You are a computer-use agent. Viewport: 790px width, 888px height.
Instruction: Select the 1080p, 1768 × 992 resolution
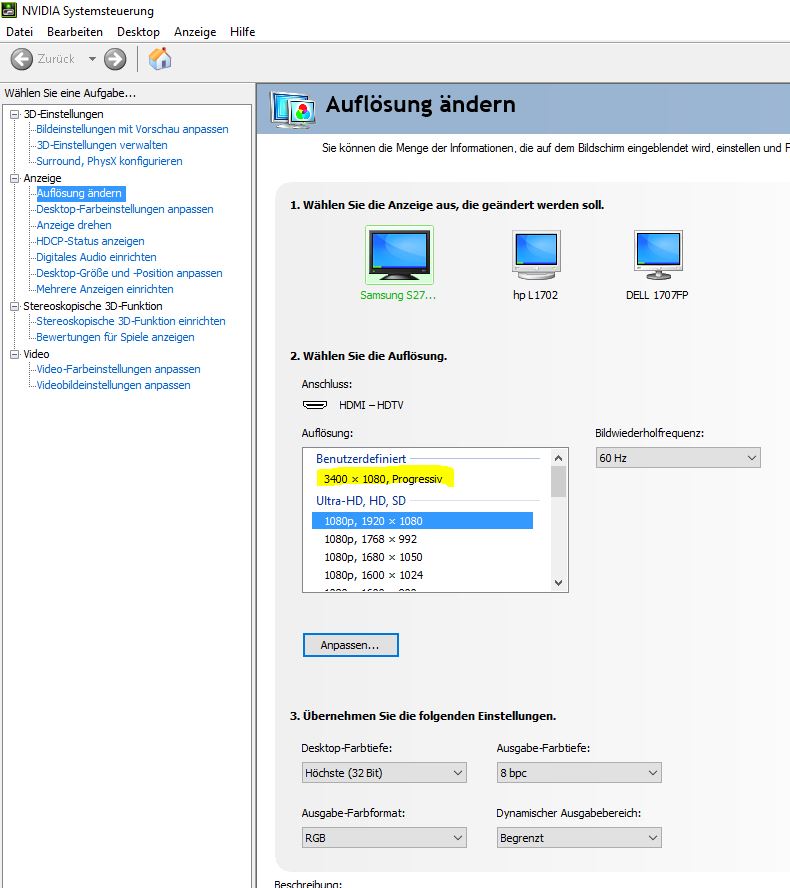coord(370,539)
